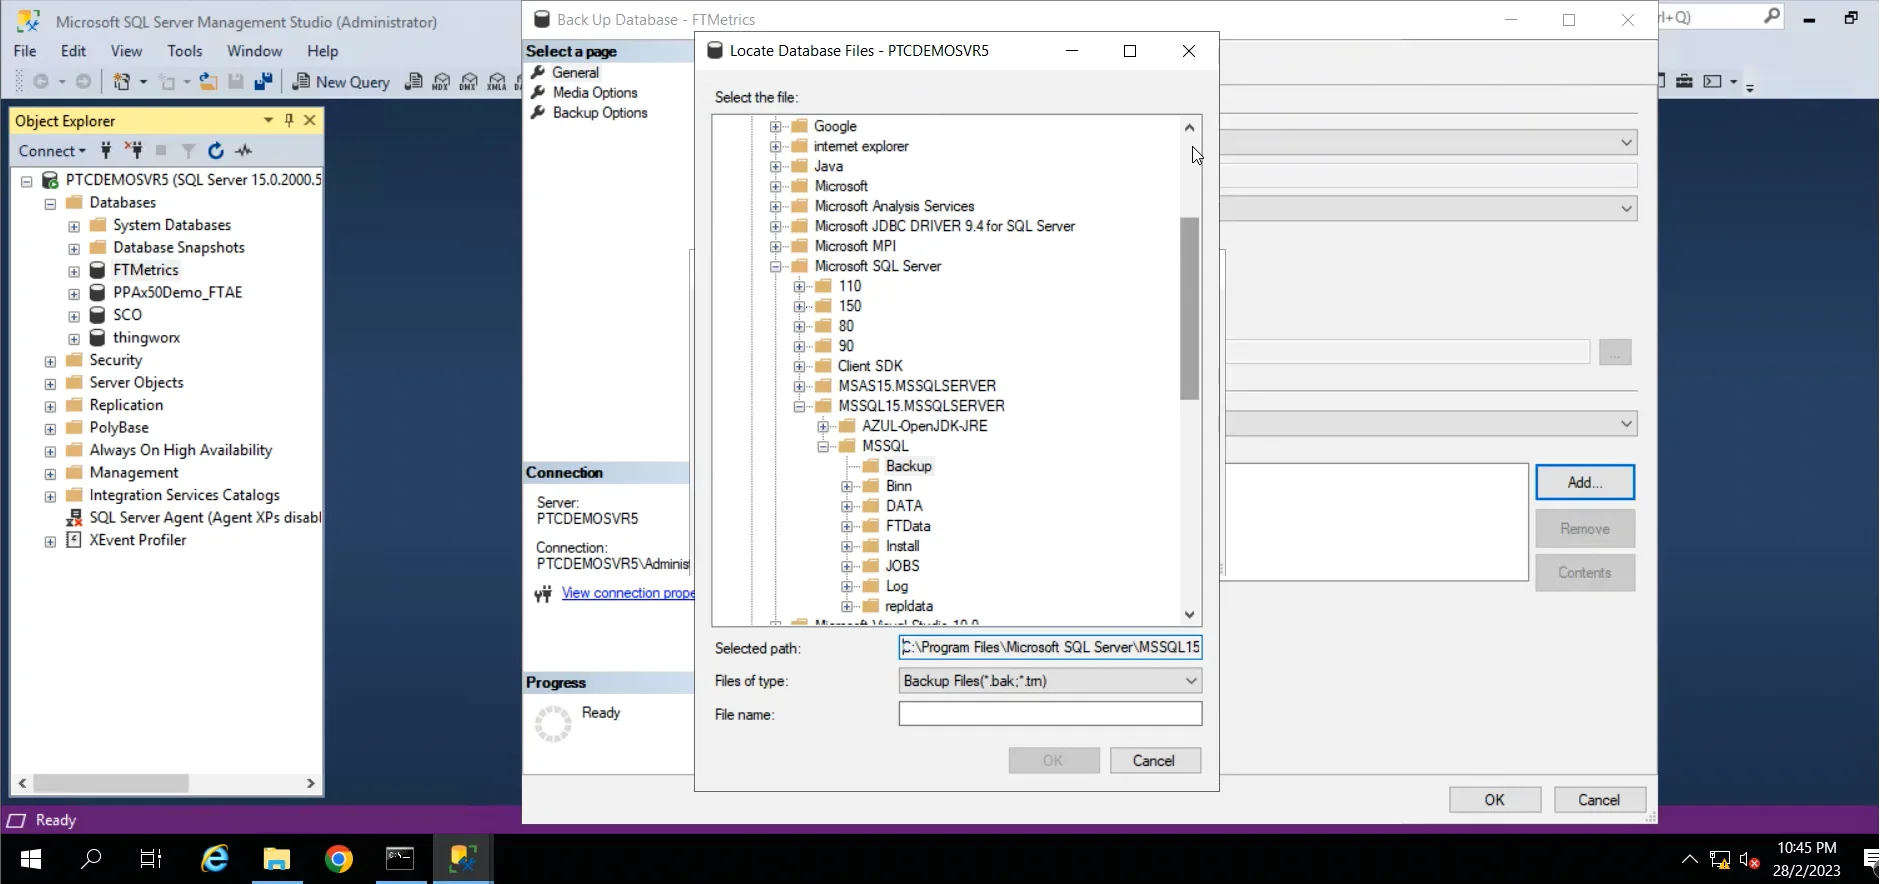Click the New Project toolbar icon
The width and height of the screenshot is (1880, 884).
[122, 82]
